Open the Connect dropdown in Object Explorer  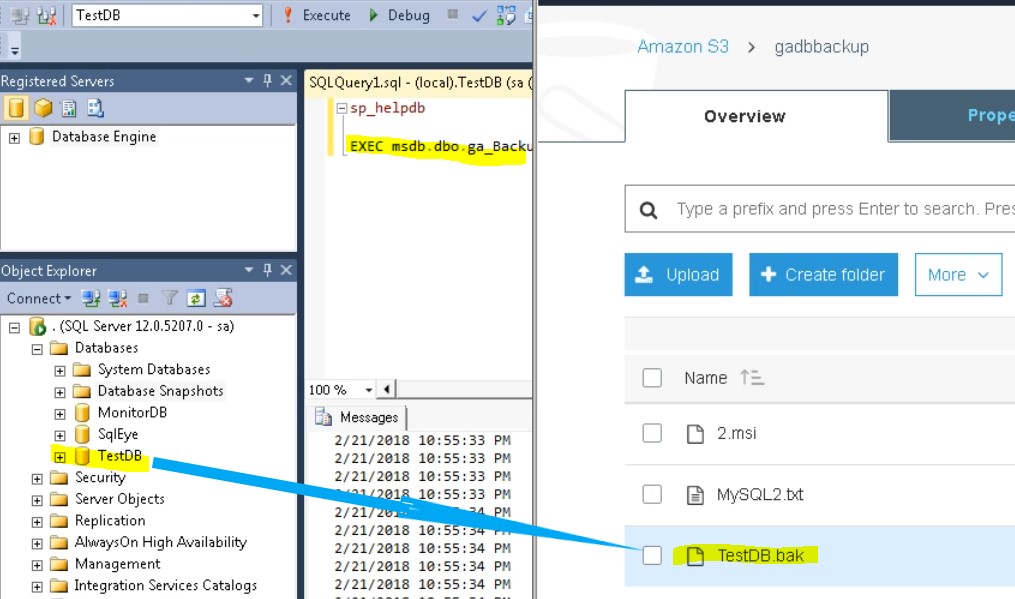(x=39, y=299)
